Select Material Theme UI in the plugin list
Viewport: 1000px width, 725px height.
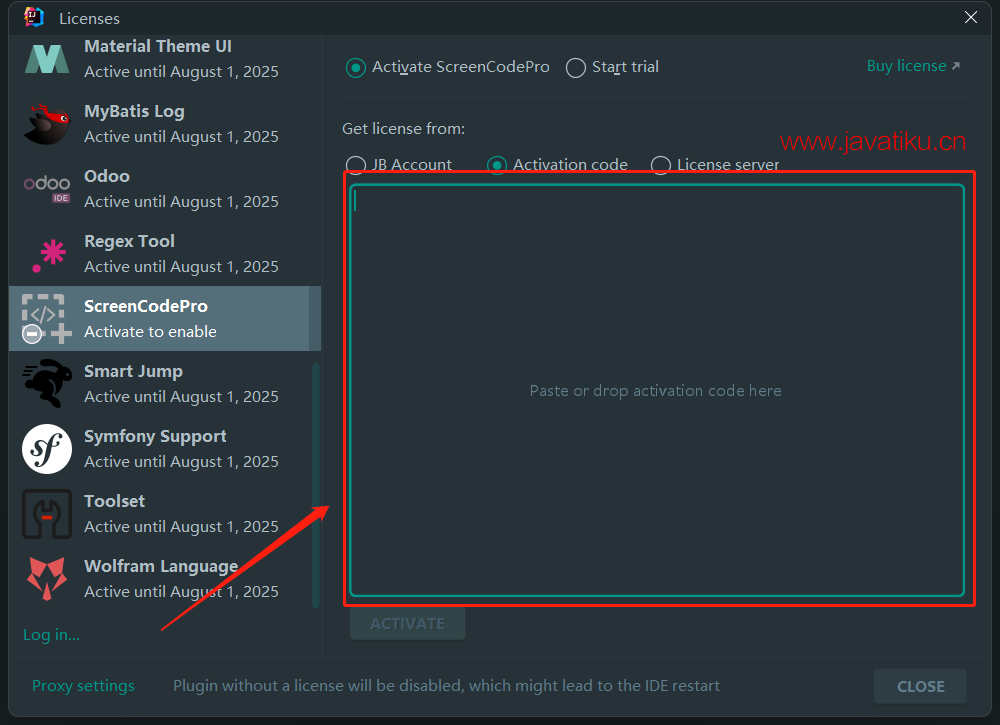[165, 59]
